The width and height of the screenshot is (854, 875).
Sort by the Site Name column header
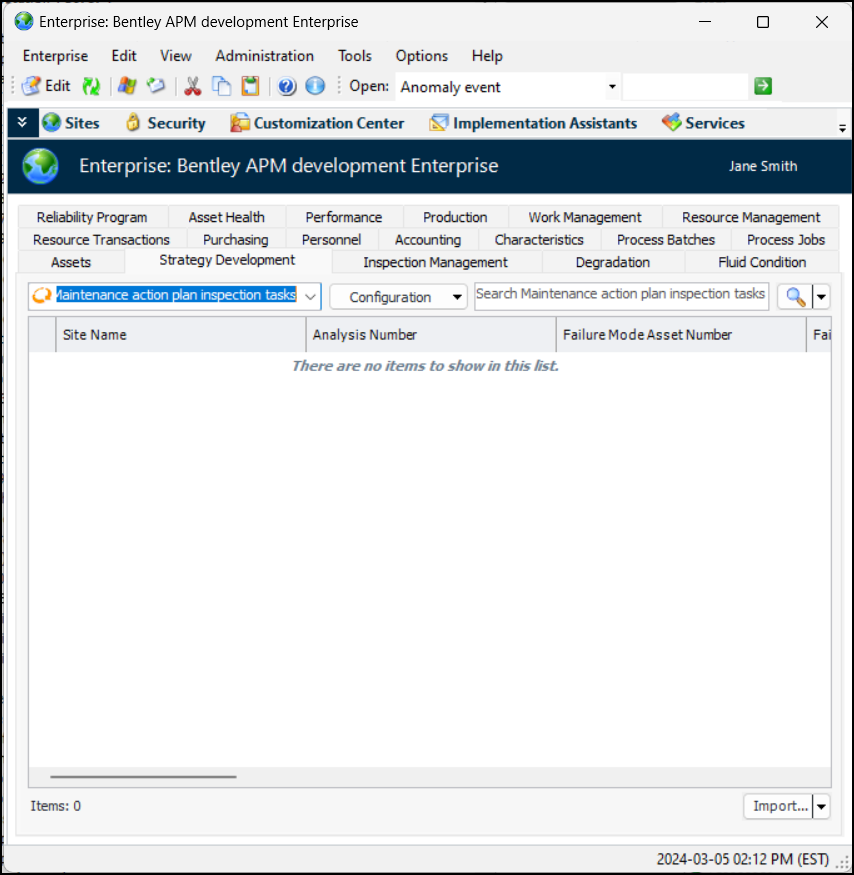[181, 335]
